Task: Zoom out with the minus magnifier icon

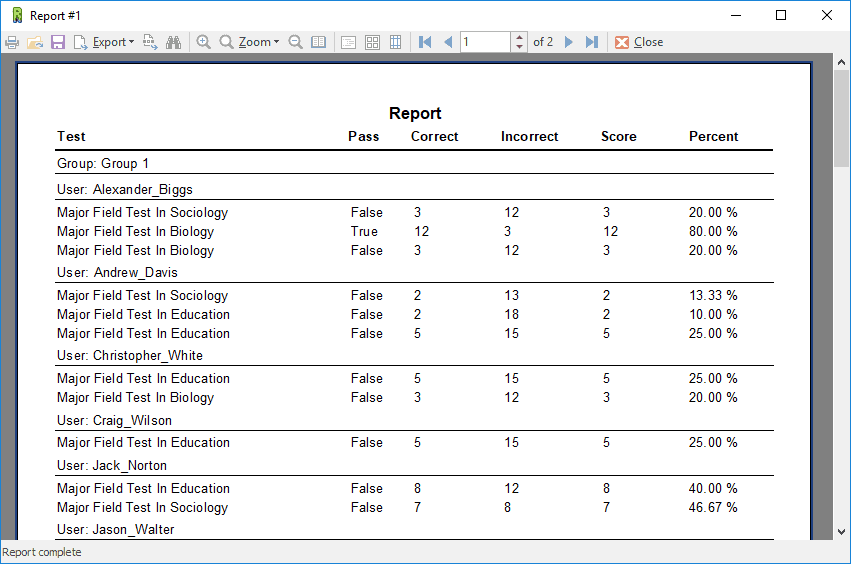Action: pyautogui.click(x=295, y=42)
